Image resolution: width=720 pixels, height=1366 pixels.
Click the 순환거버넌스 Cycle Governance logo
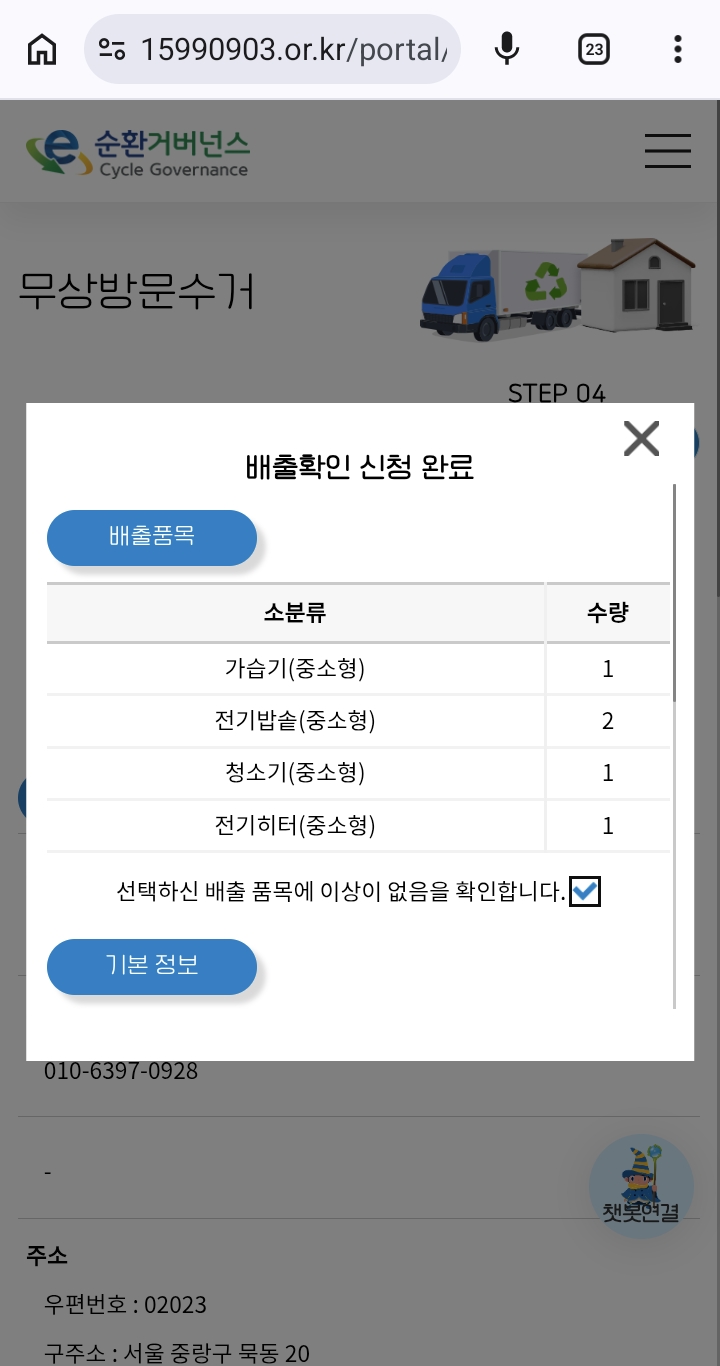[x=138, y=153]
